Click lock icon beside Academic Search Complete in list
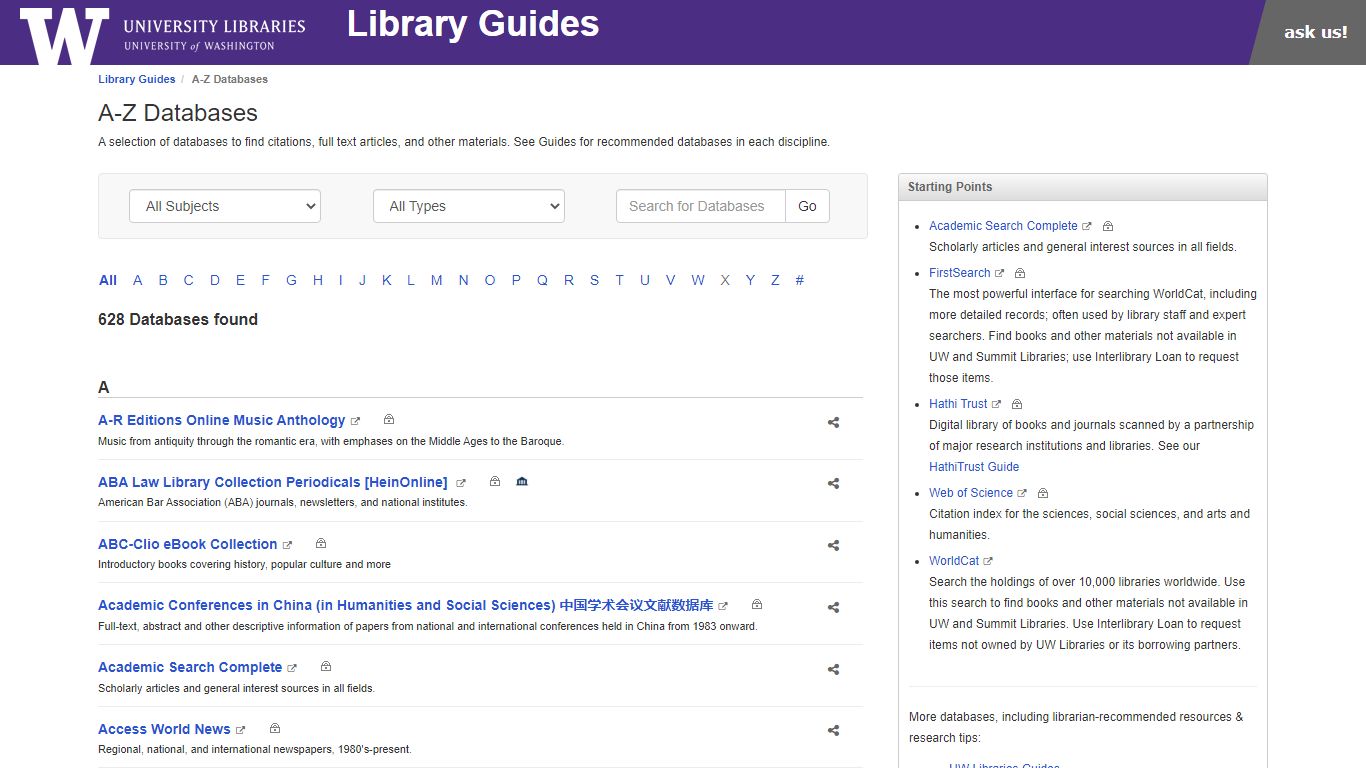Viewport: 1366px width, 768px height. [325, 667]
